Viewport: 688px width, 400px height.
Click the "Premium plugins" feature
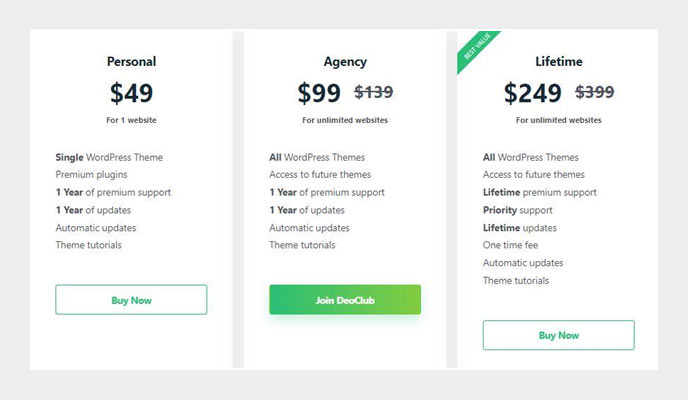93,175
